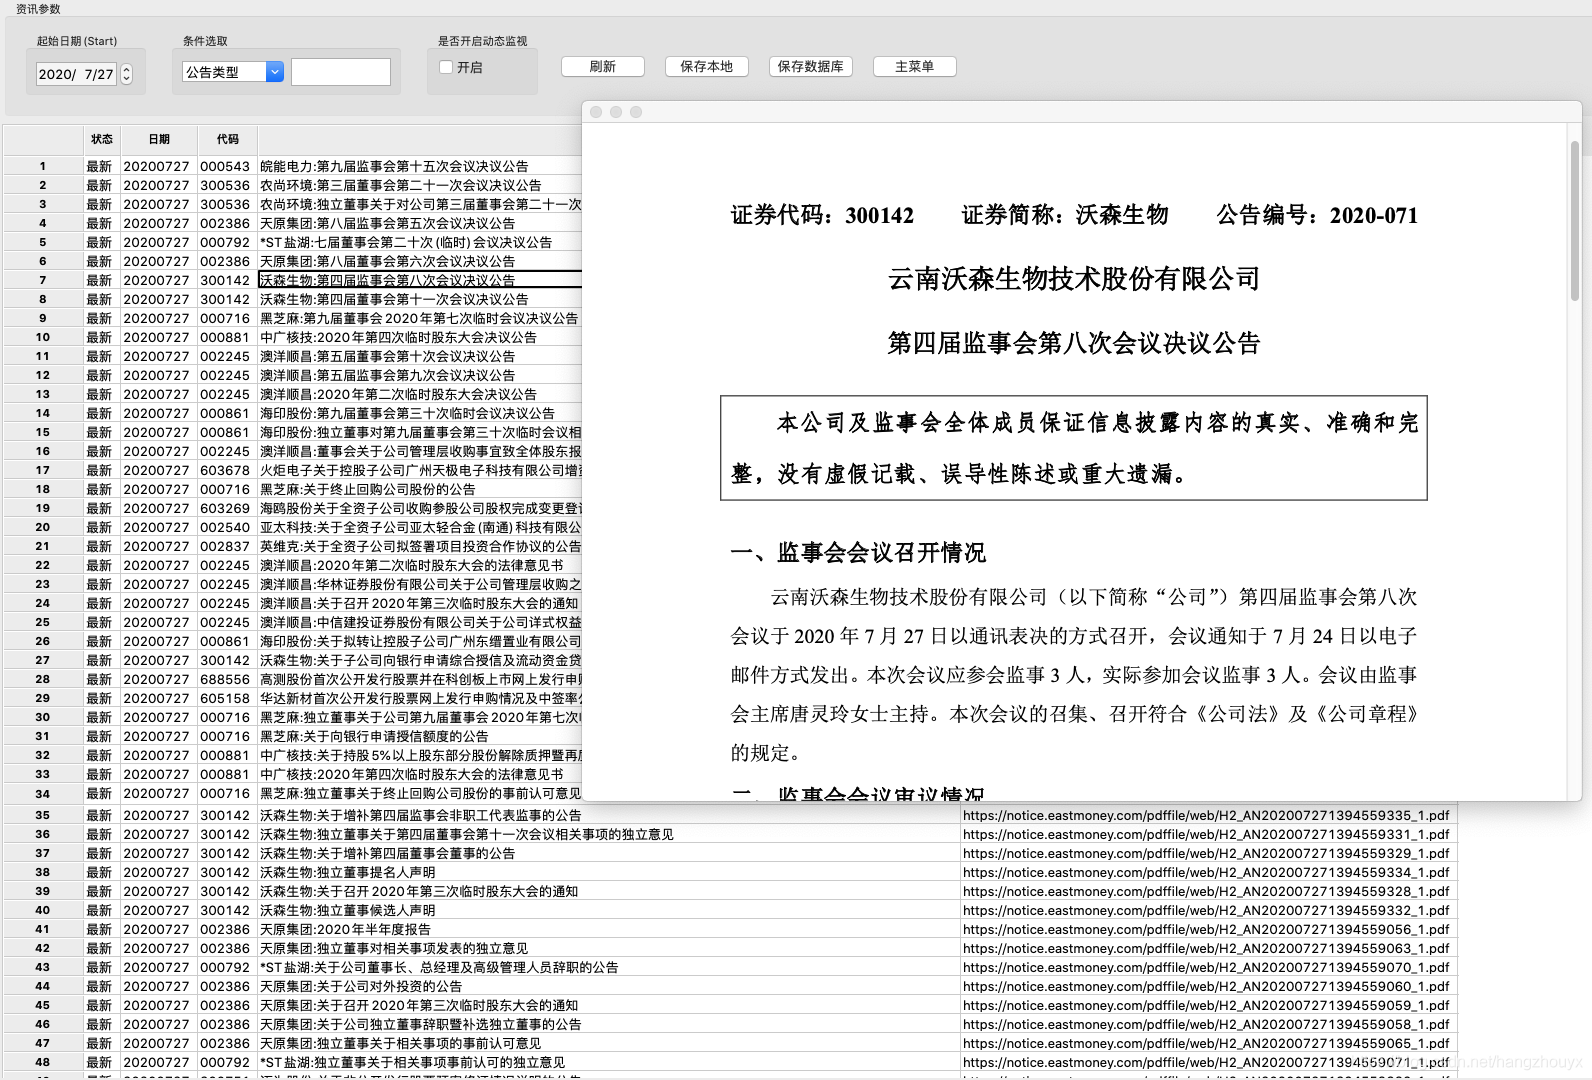
Task: Click row 35 PDF link ending 559335_1.pdf
Action: pyautogui.click(x=1206, y=815)
